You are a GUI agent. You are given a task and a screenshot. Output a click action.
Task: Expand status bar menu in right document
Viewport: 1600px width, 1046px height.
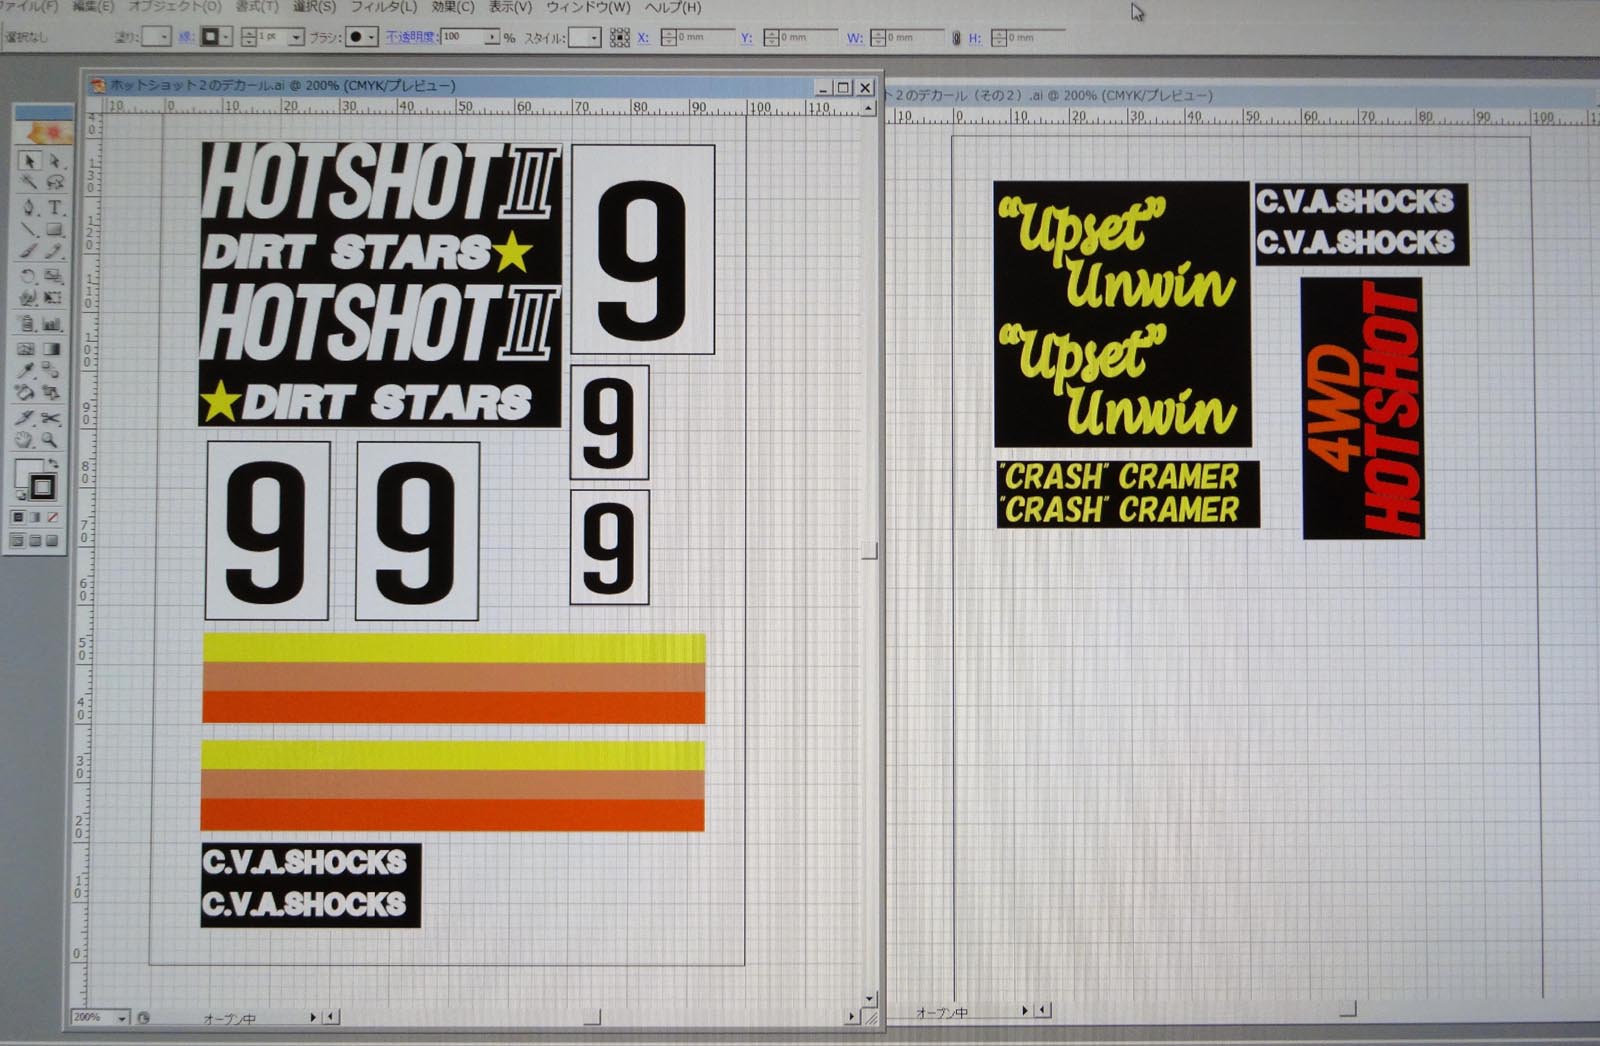1025,1011
